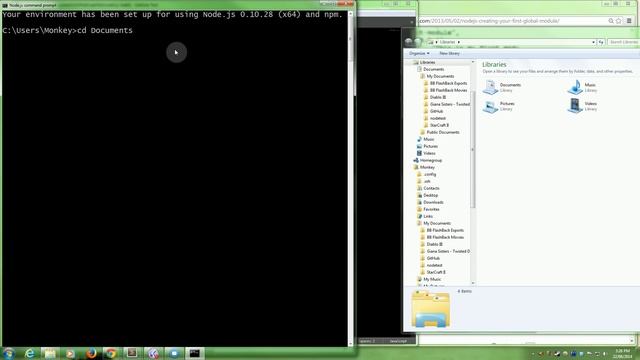This screenshot has height=360, width=640.
Task: Open the Music library icon in the Libraries pane
Action: point(575,87)
